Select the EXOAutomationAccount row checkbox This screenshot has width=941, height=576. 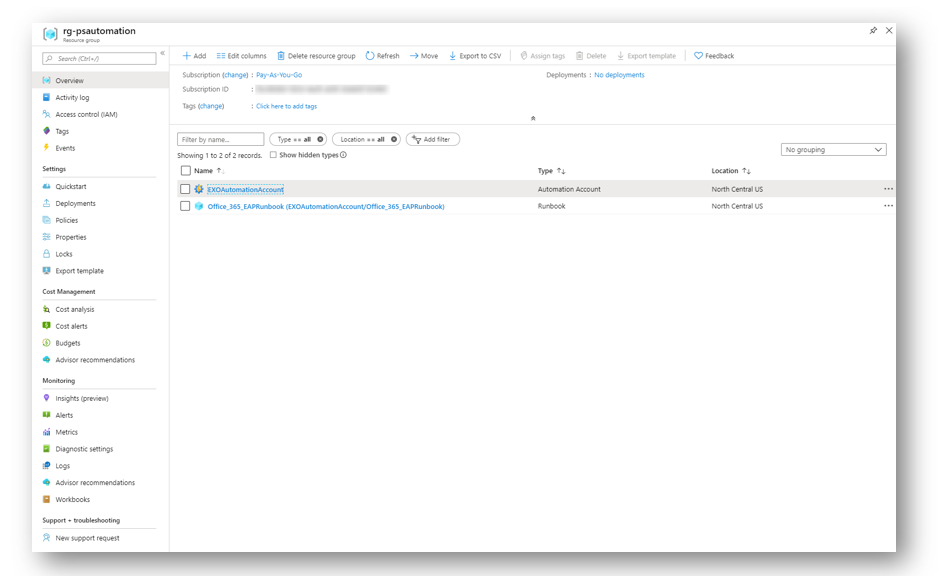(x=185, y=189)
